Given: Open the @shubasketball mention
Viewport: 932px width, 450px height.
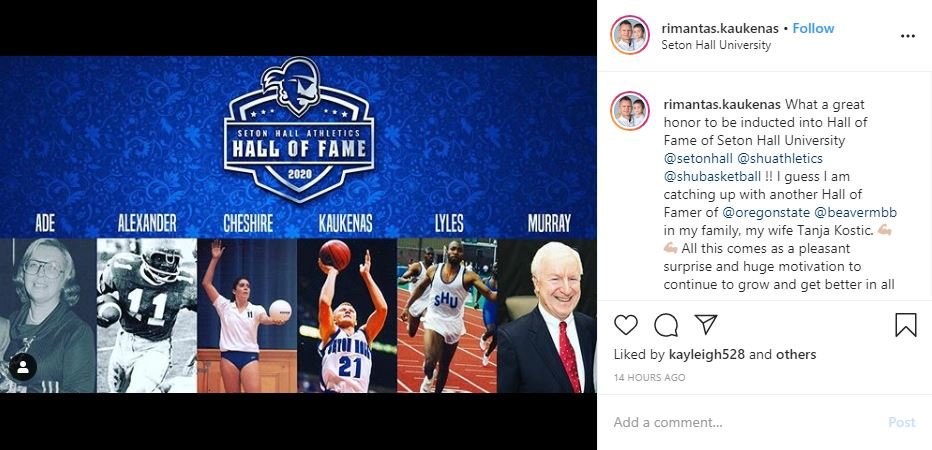Looking at the screenshot, I should tap(712, 177).
